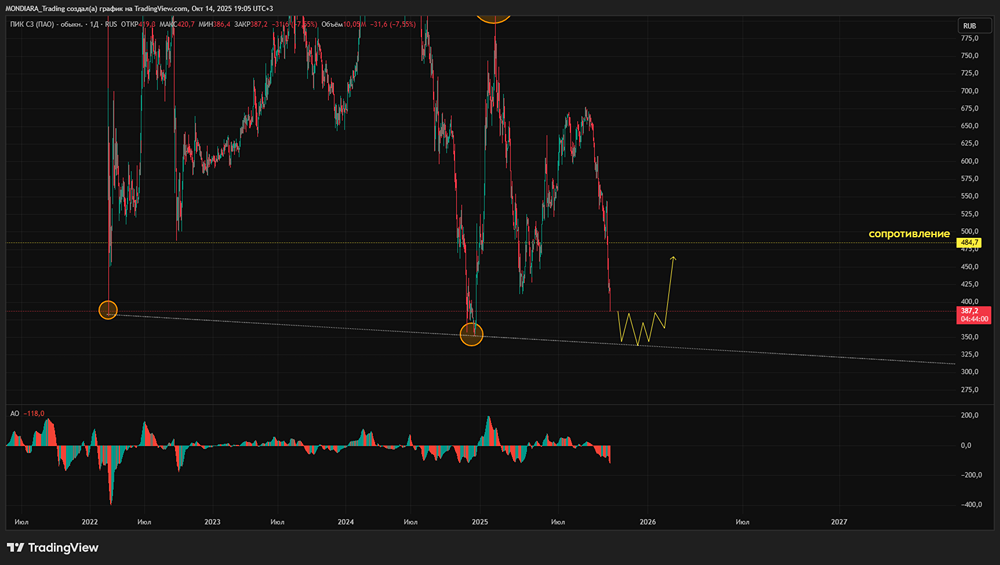Click the 0,0 label on AO scale
1000x565 pixels.
click(966, 445)
